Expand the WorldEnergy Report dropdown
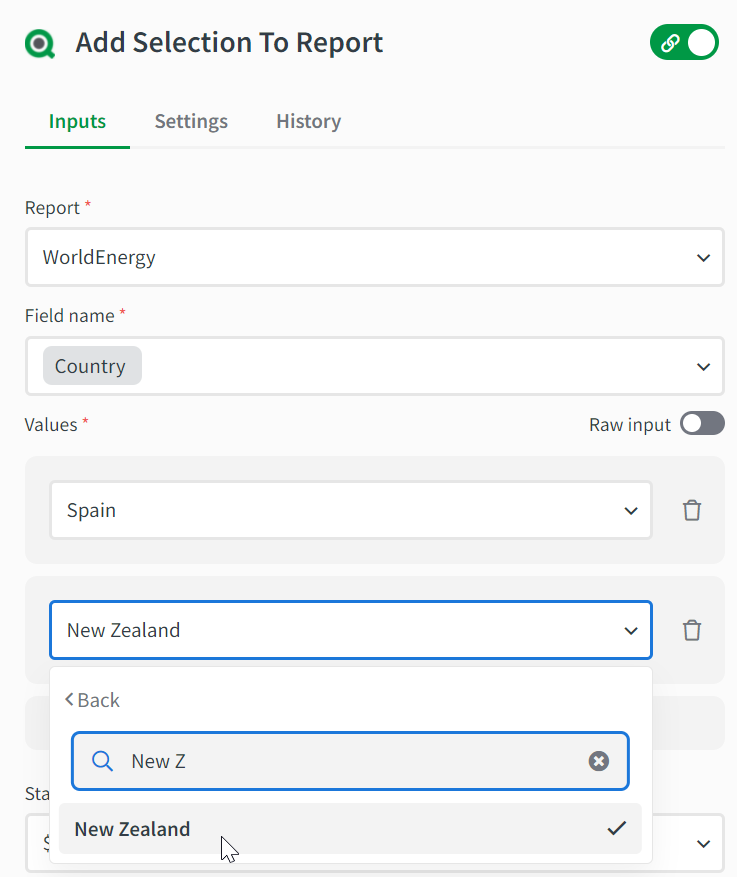The image size is (737, 877). pyautogui.click(x=374, y=257)
